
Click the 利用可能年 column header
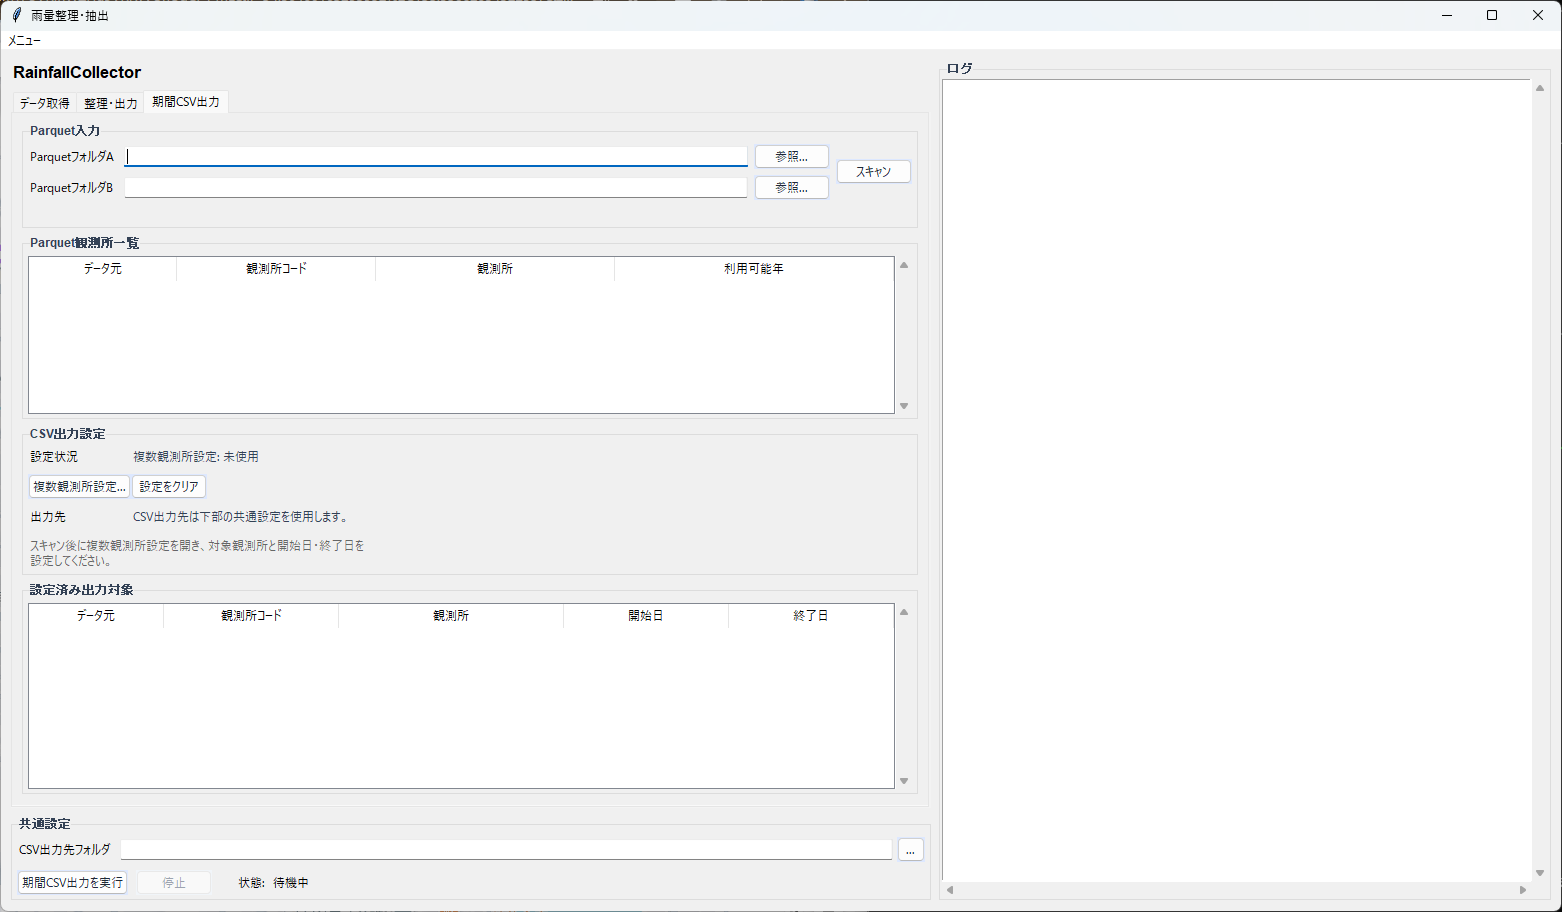click(754, 269)
